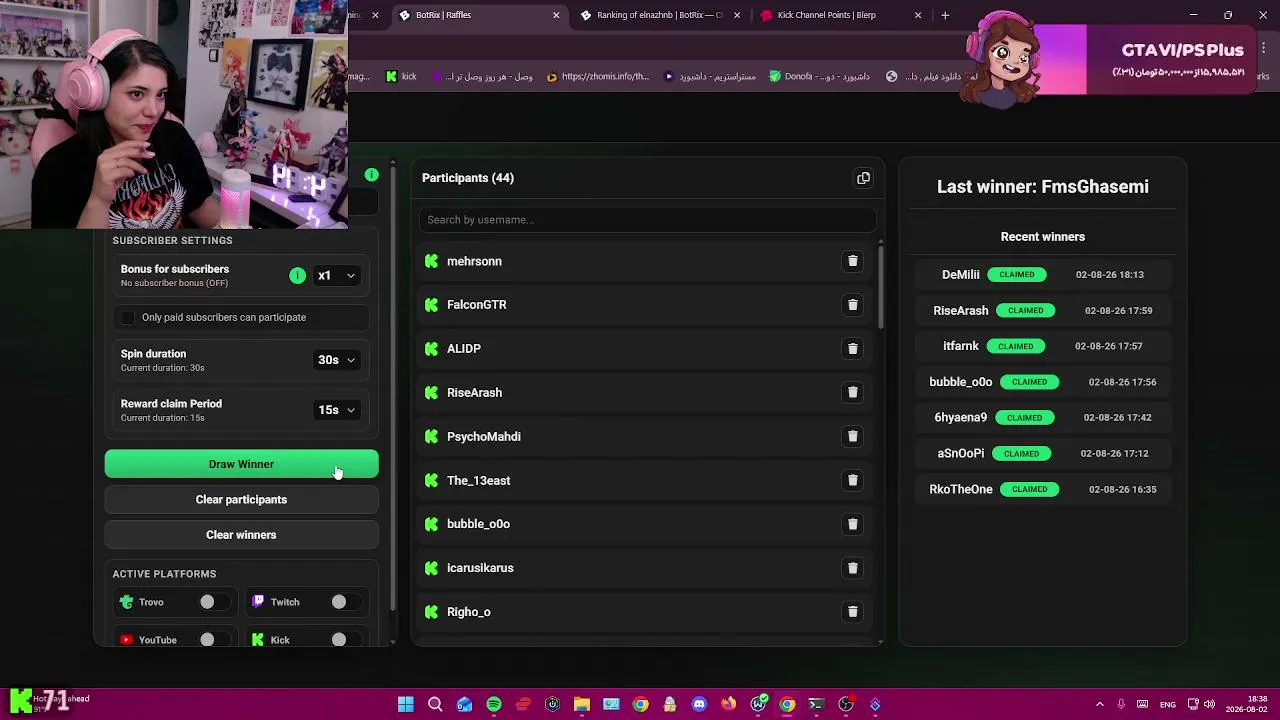Open Spotify from the taskbar
Viewport: 1280px width, 720px height.
(494, 704)
